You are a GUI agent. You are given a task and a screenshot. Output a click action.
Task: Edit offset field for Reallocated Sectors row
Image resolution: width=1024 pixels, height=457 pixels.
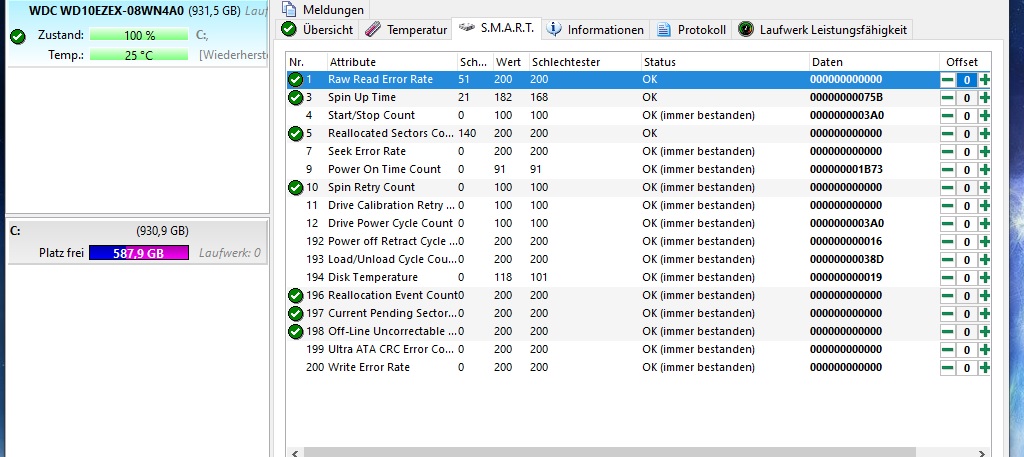click(x=967, y=134)
